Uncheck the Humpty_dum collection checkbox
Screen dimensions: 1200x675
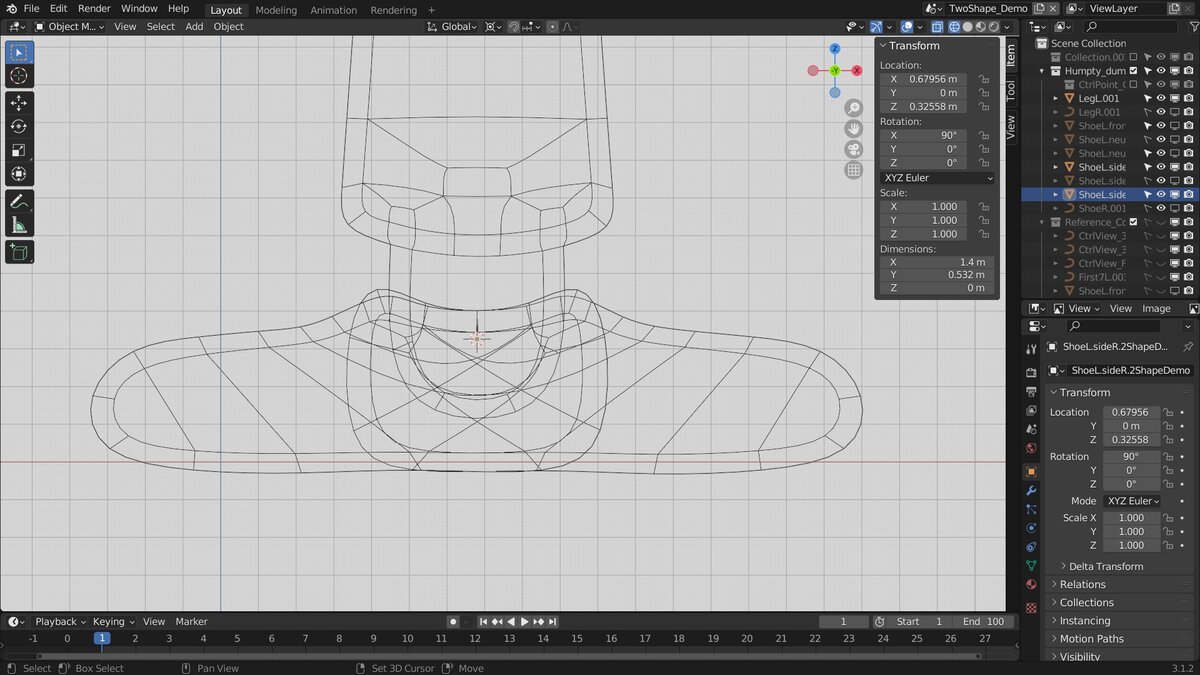(1133, 71)
